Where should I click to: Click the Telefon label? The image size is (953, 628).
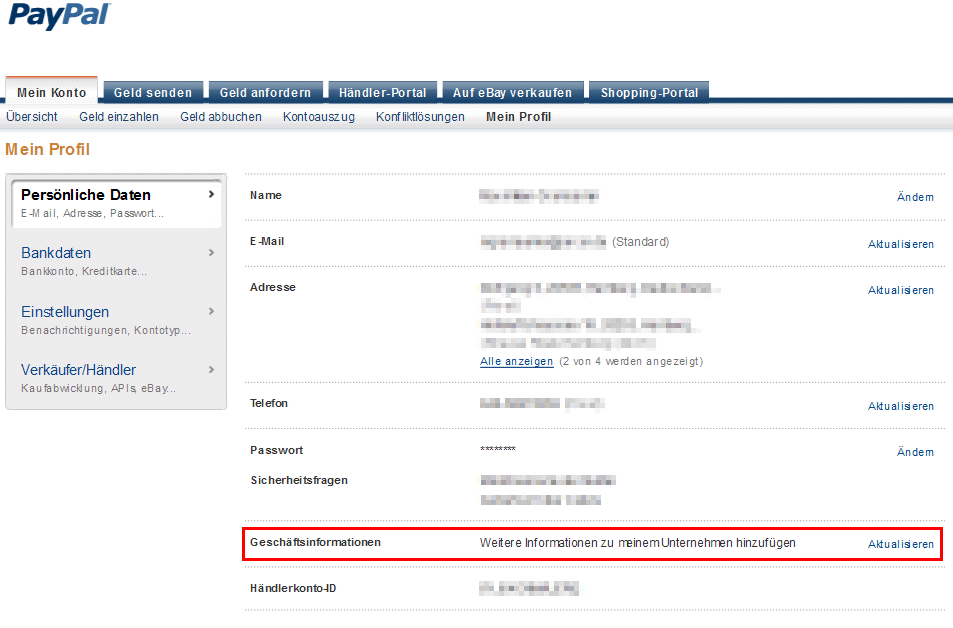tap(269, 403)
